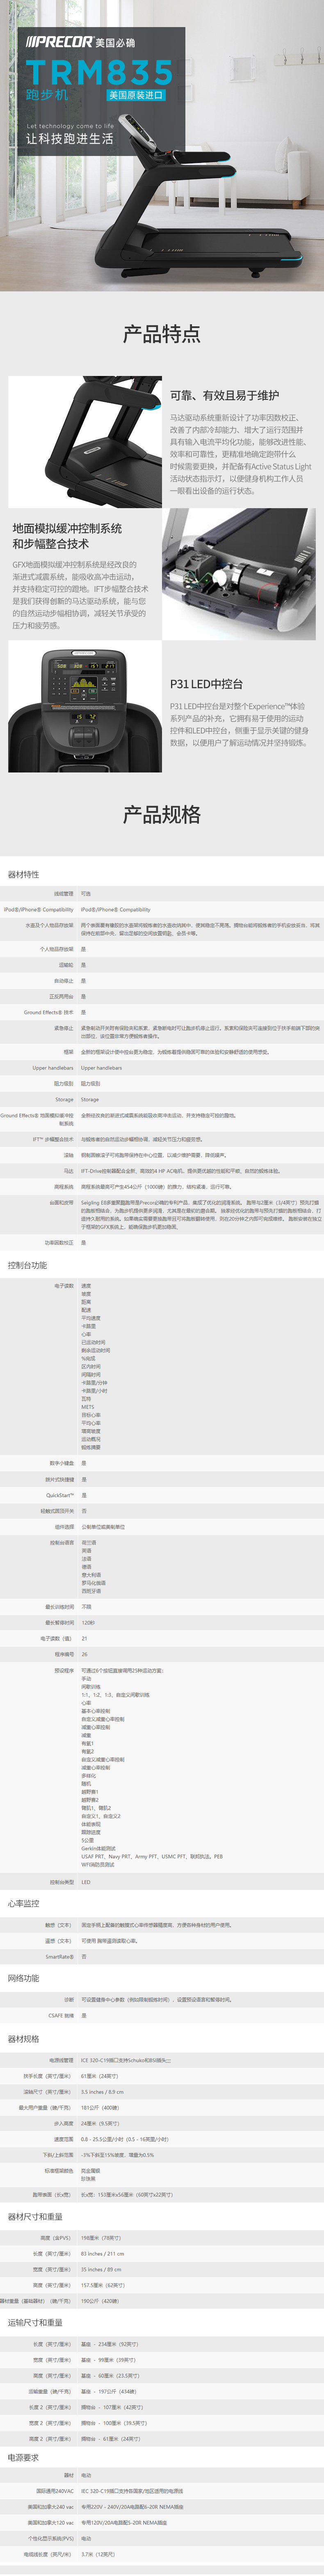Click the Upper handlebars row label
The width and height of the screenshot is (324, 2576).
53,1068
